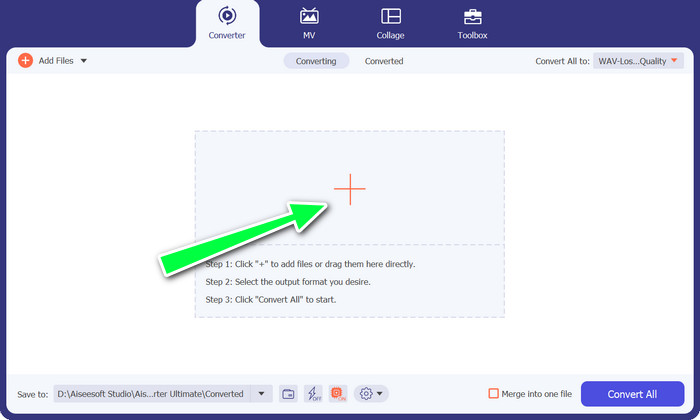Switch to the Converted tab

pos(384,61)
